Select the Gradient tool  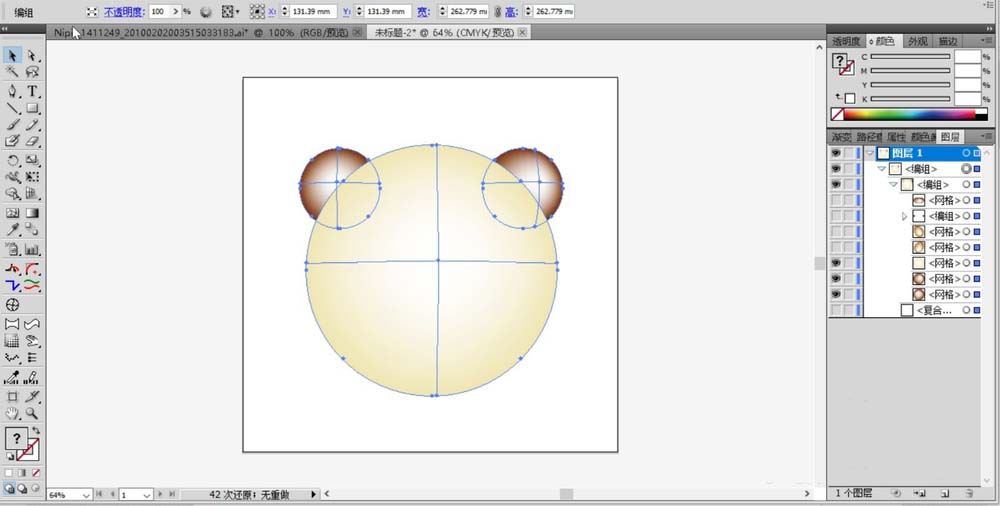tap(32, 213)
